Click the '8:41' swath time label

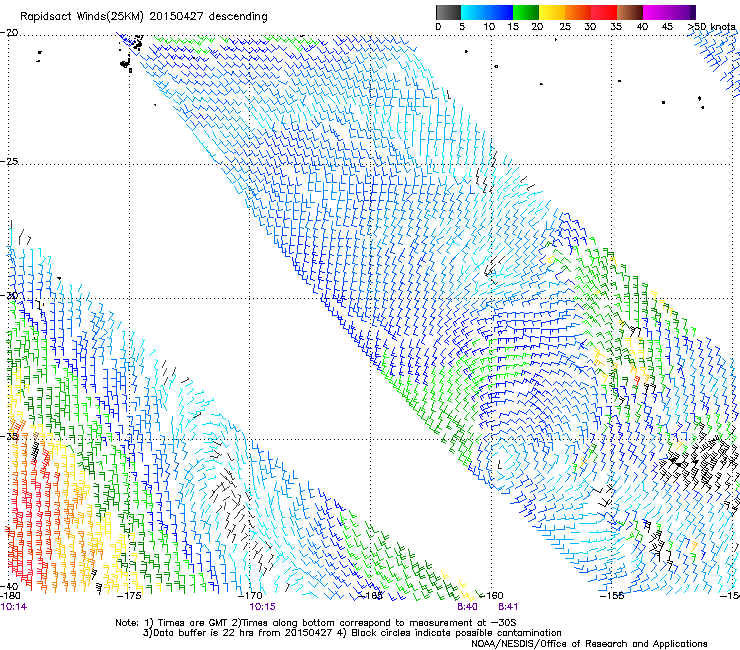508,607
